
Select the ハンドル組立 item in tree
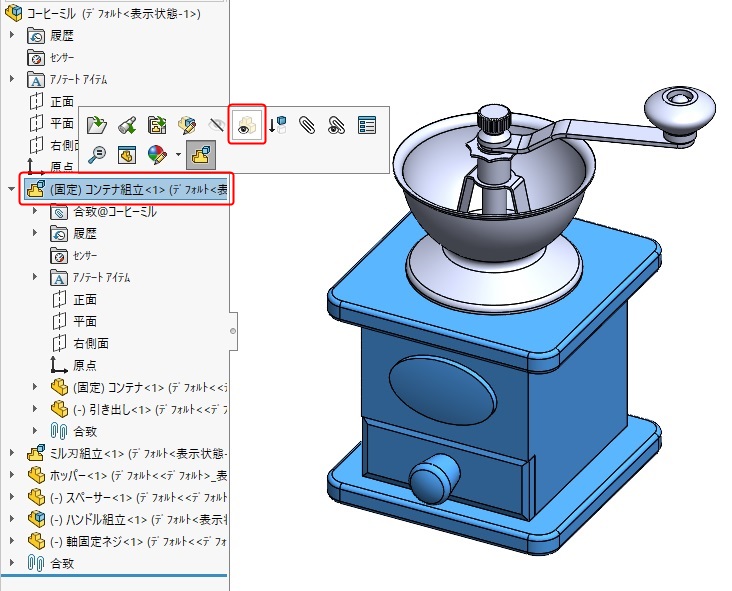click(x=140, y=519)
